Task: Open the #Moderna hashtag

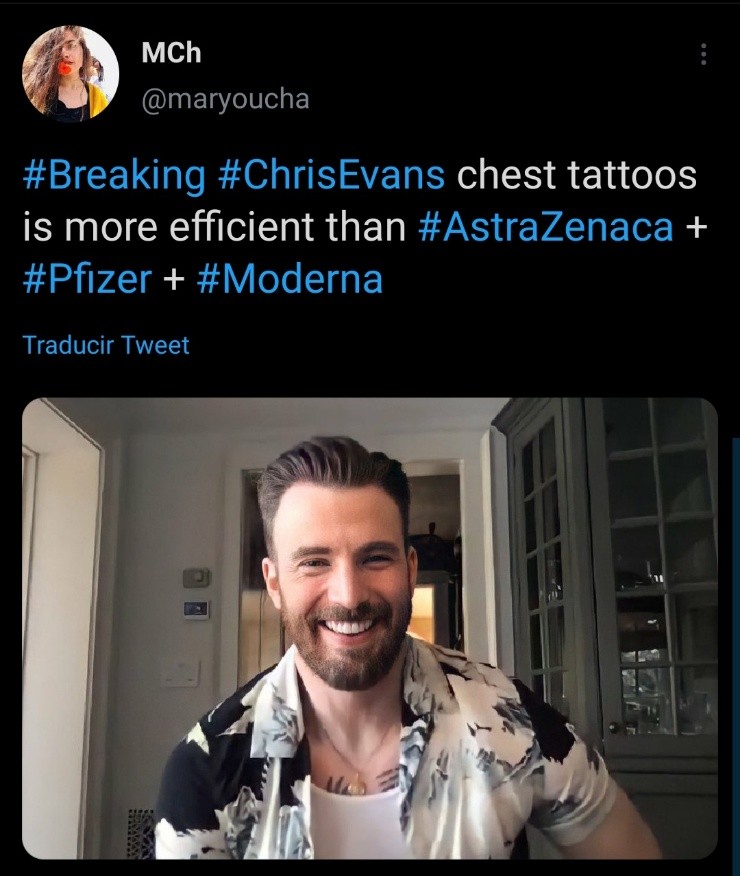Action: click(x=290, y=279)
